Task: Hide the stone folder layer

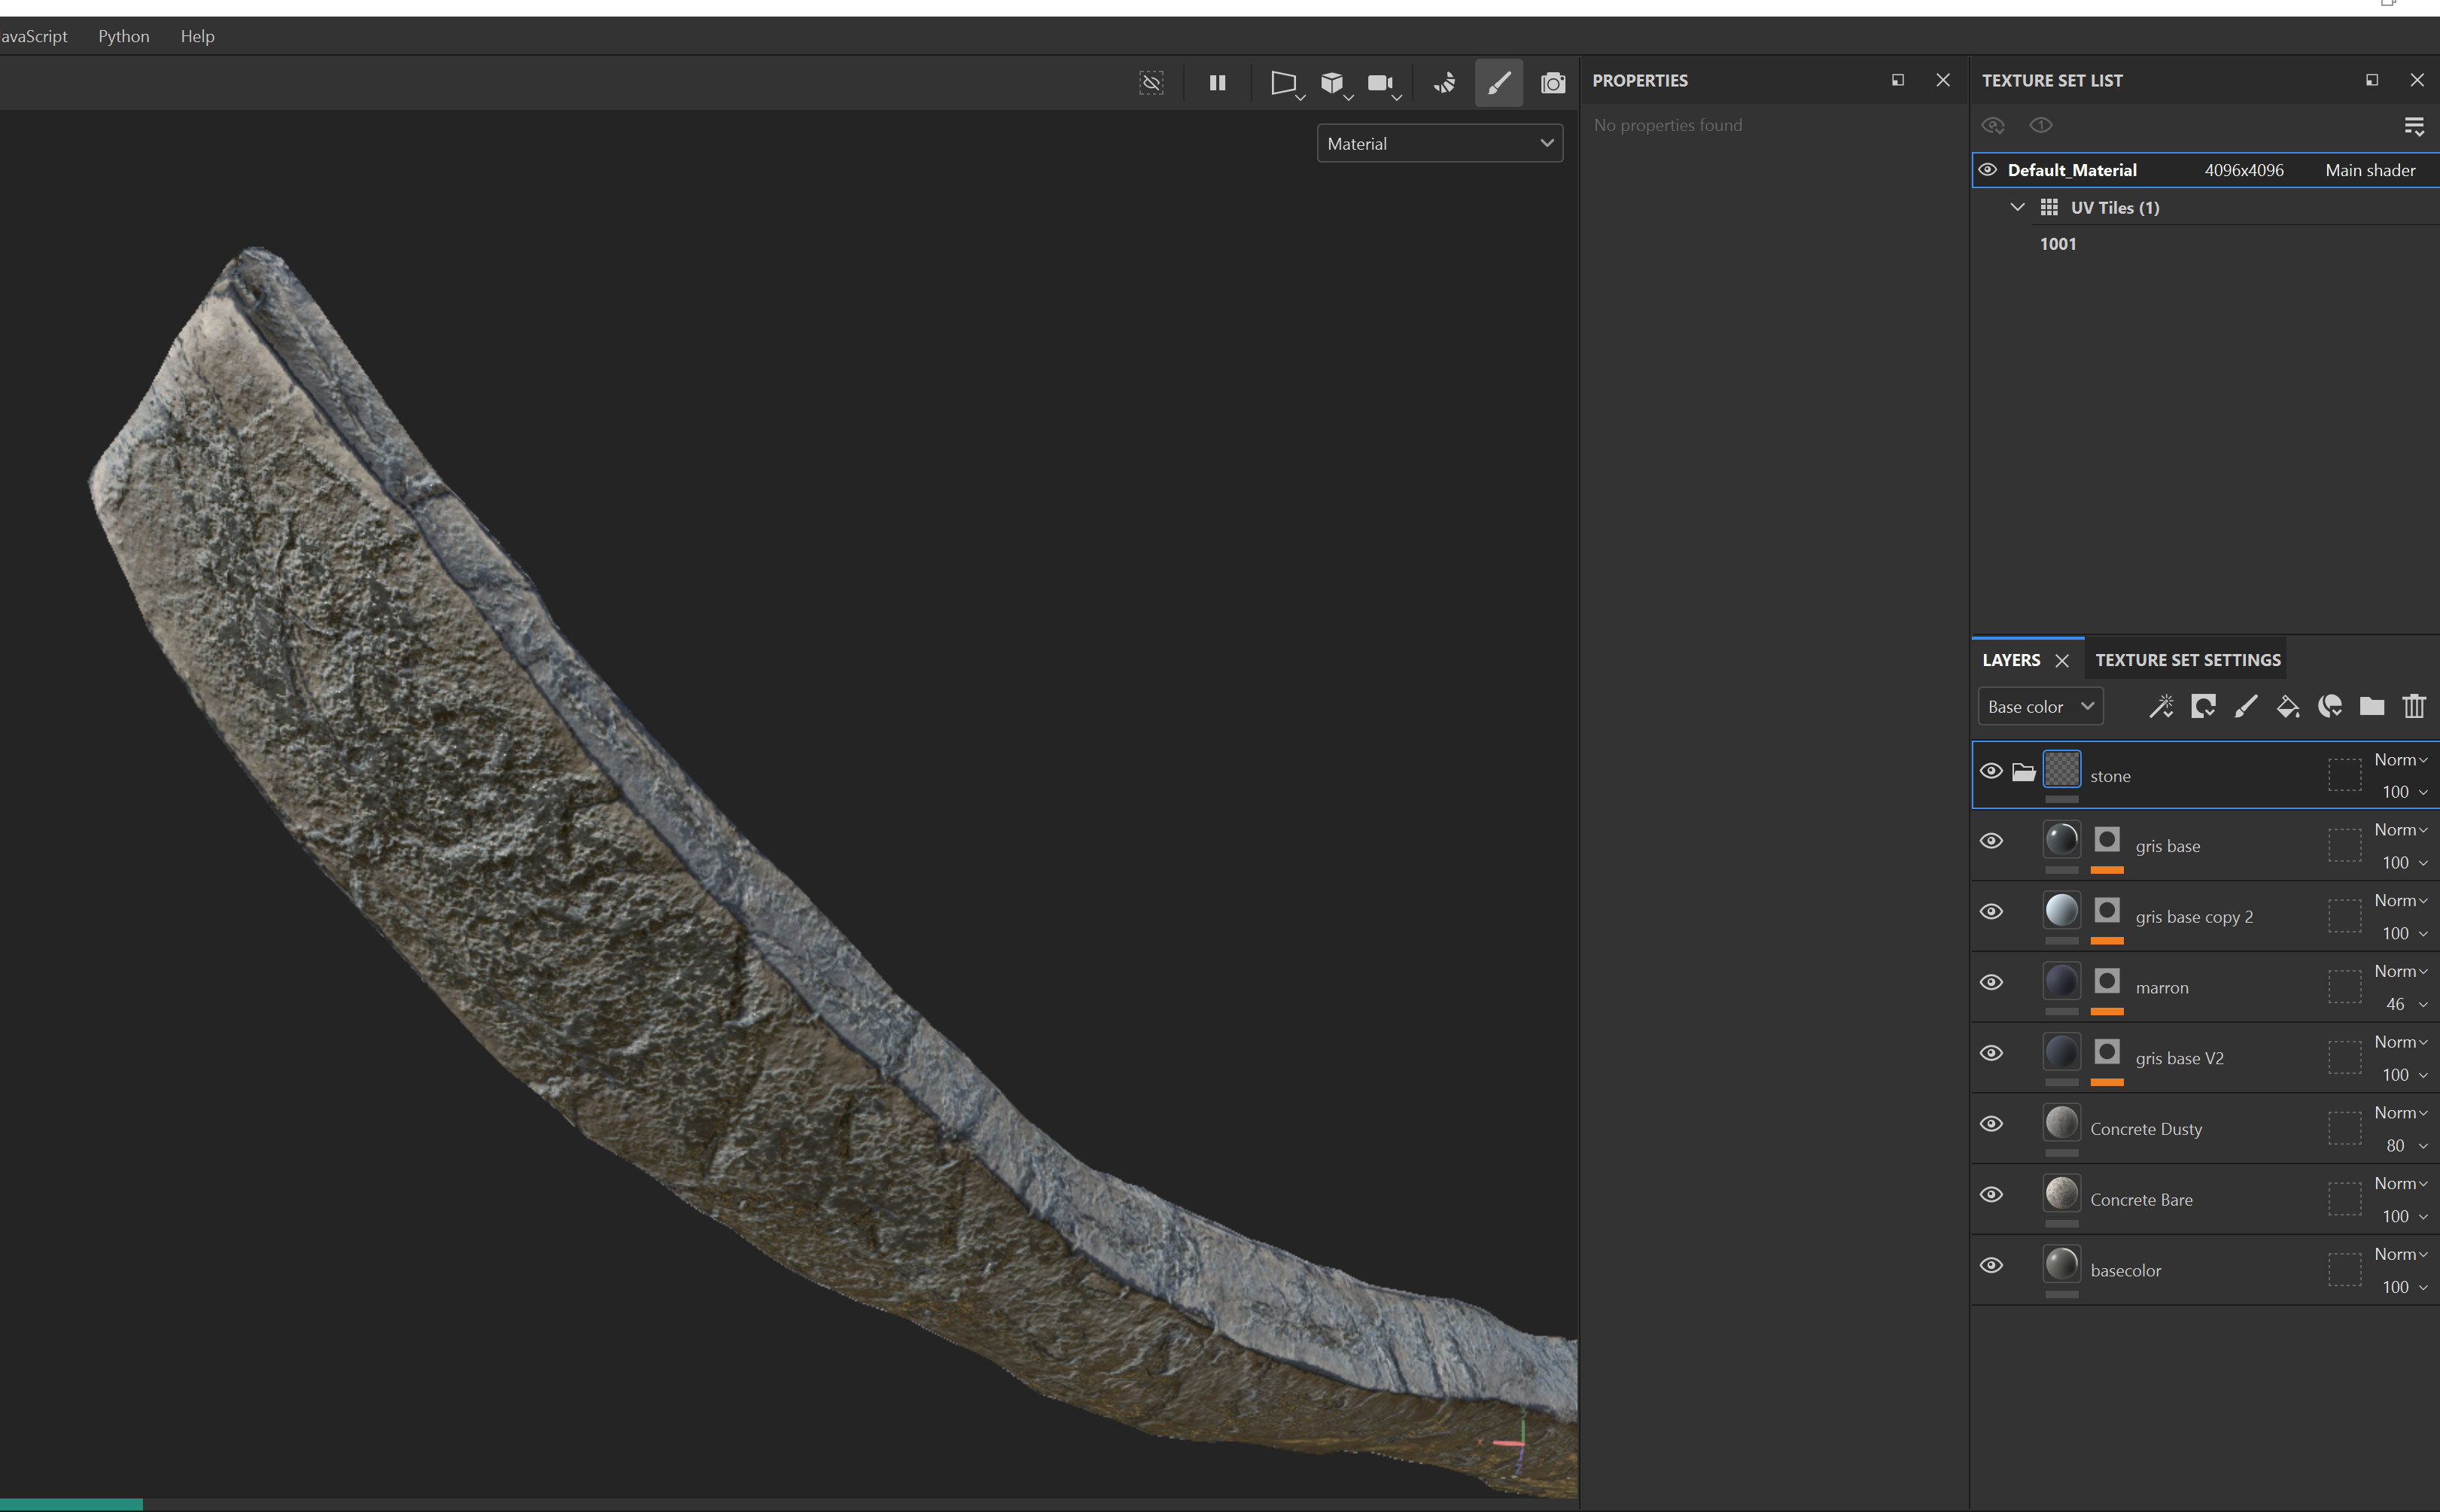Action: click(x=1991, y=771)
